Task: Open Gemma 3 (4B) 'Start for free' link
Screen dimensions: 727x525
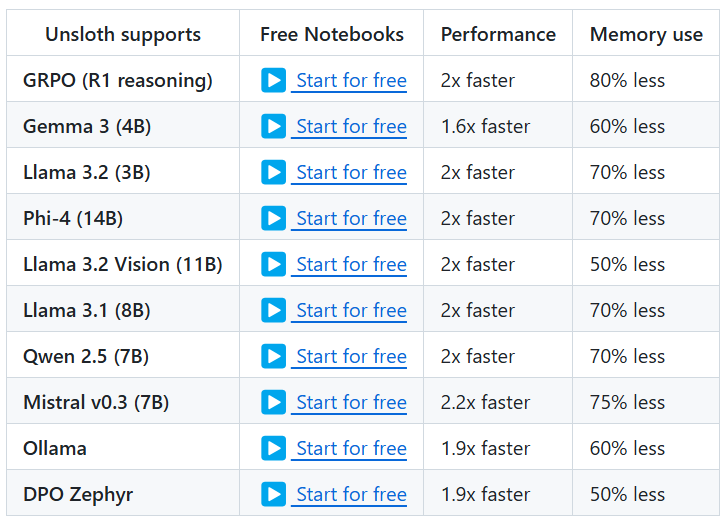Action: [351, 127]
